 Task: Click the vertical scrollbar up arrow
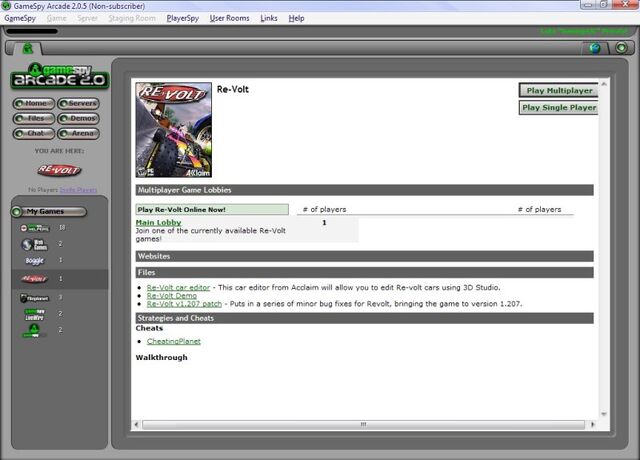604,84
